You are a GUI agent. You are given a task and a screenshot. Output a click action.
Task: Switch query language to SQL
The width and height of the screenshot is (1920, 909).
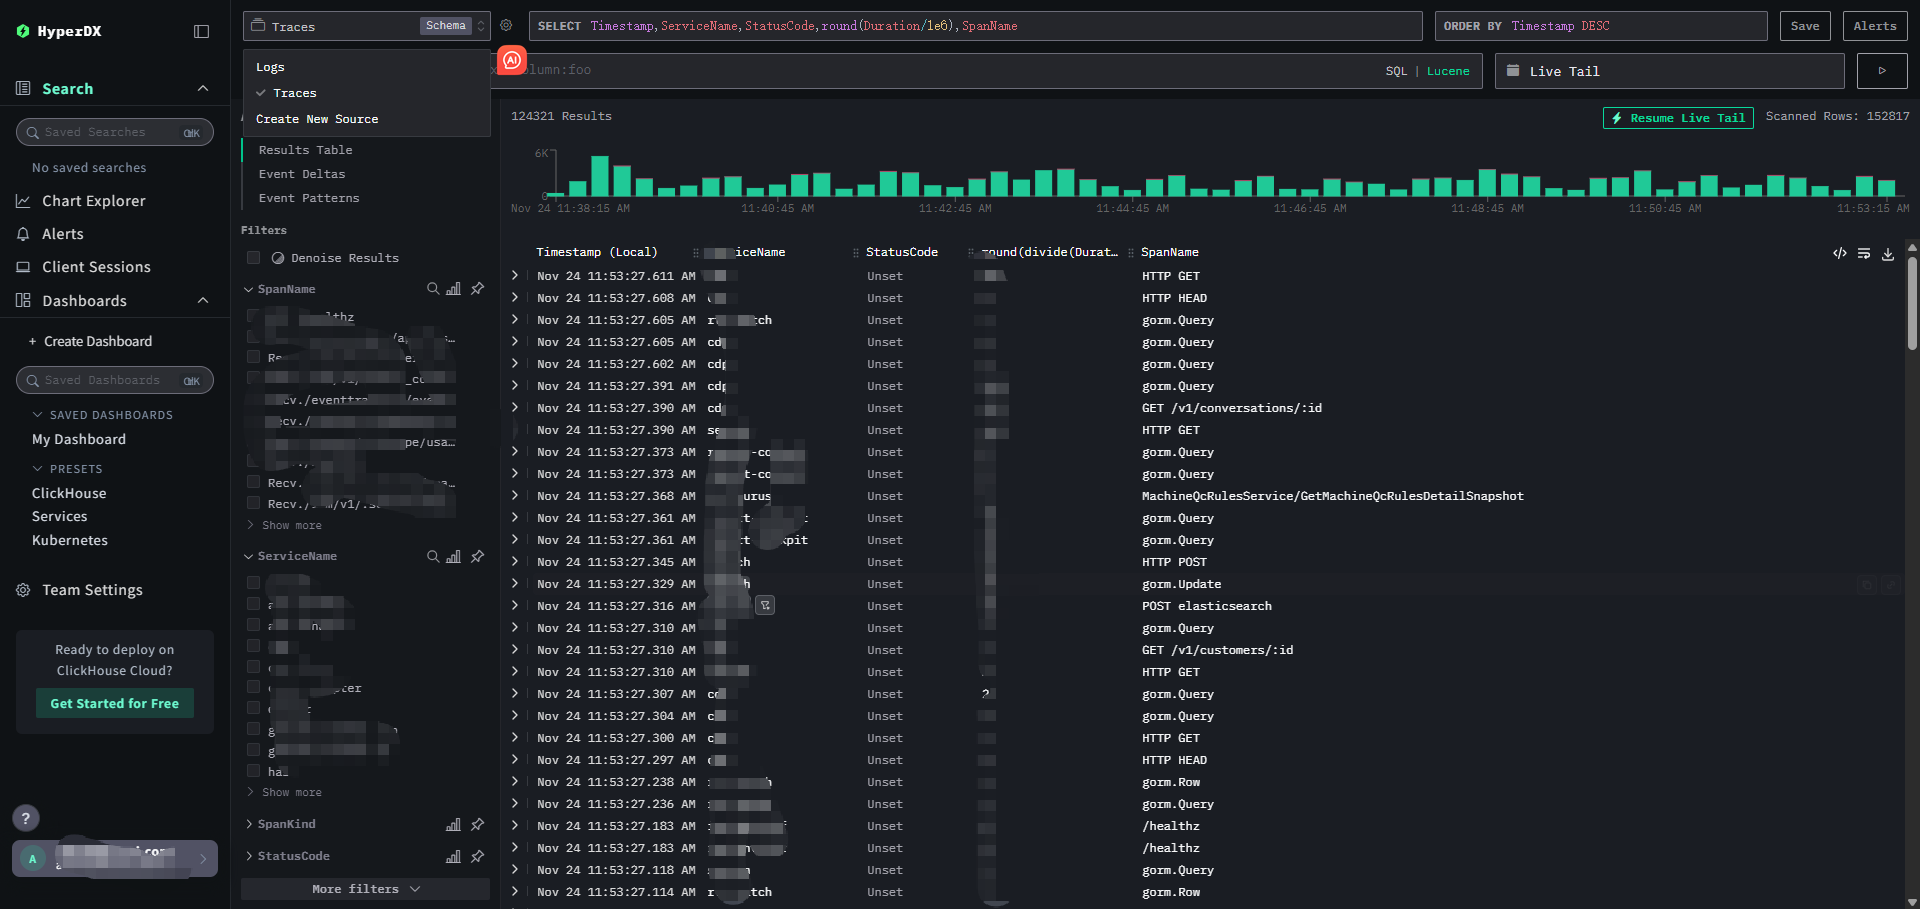click(1396, 71)
